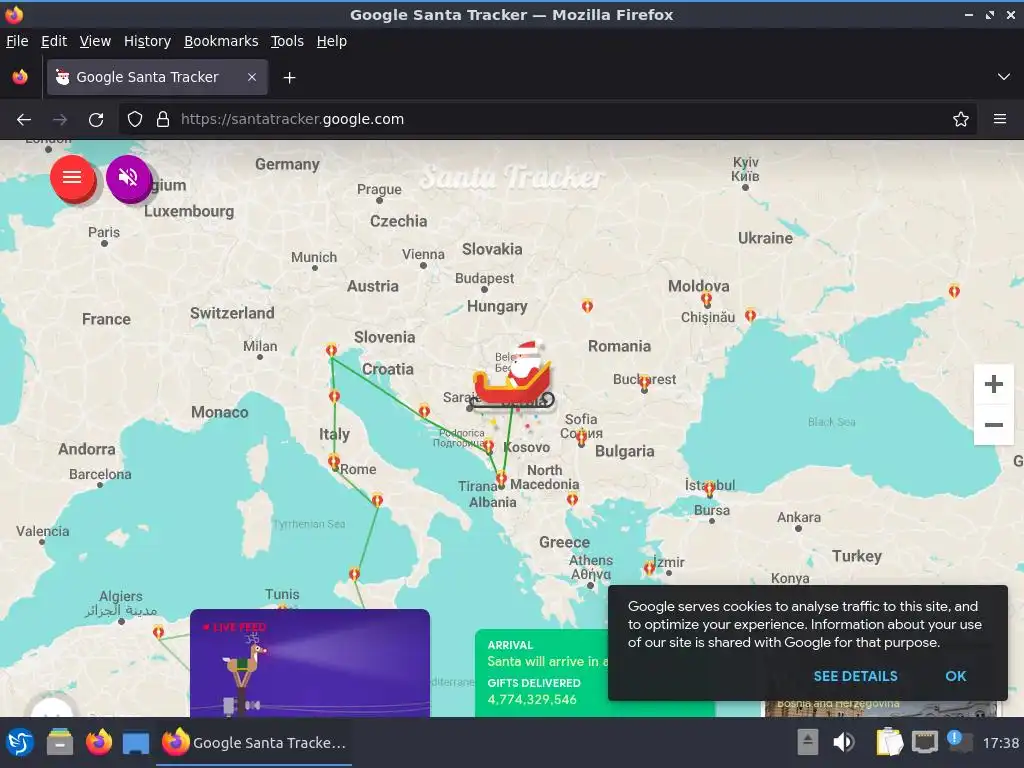Open the notification tray icon
The height and width of the screenshot is (768, 1024).
coord(959,741)
